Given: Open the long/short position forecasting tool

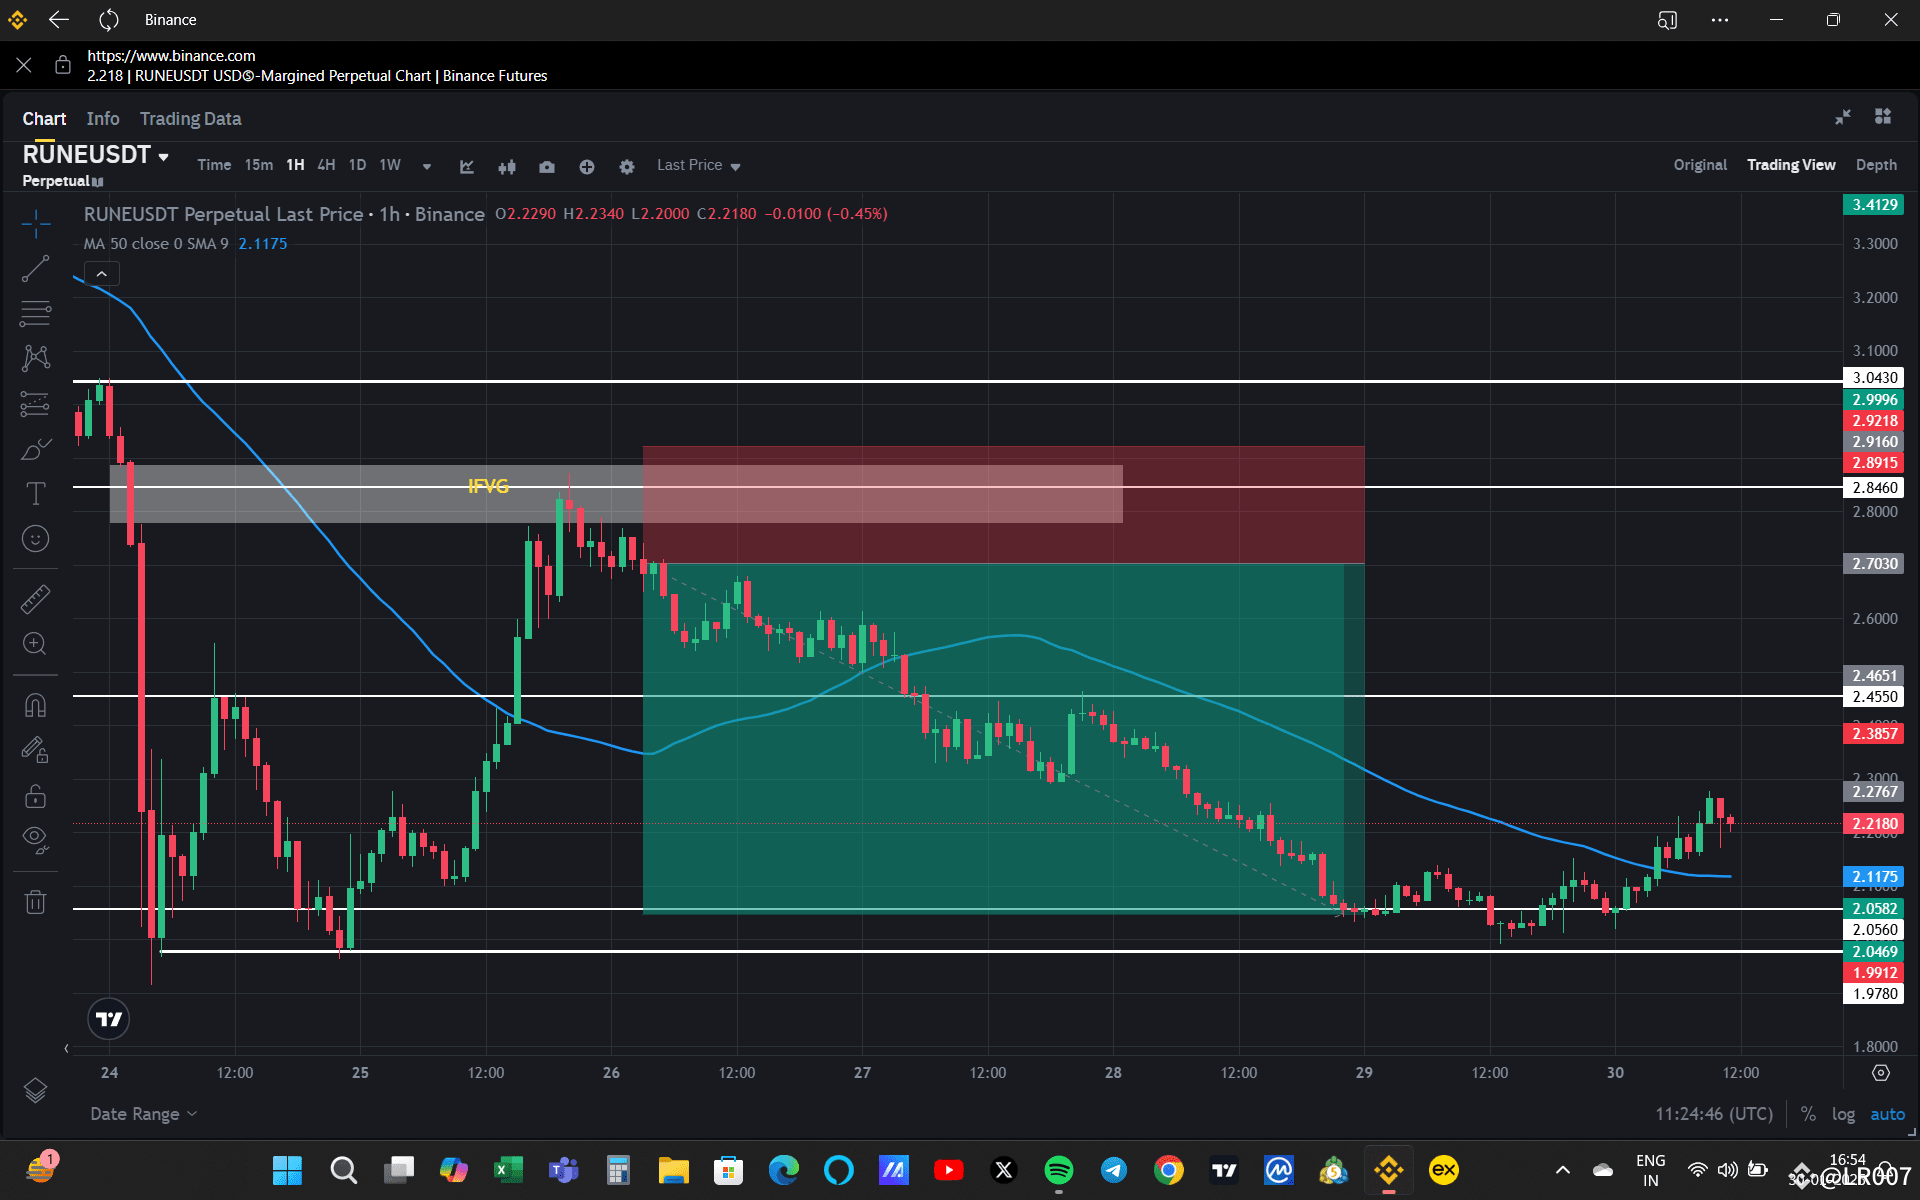Looking at the screenshot, I should coord(35,404).
